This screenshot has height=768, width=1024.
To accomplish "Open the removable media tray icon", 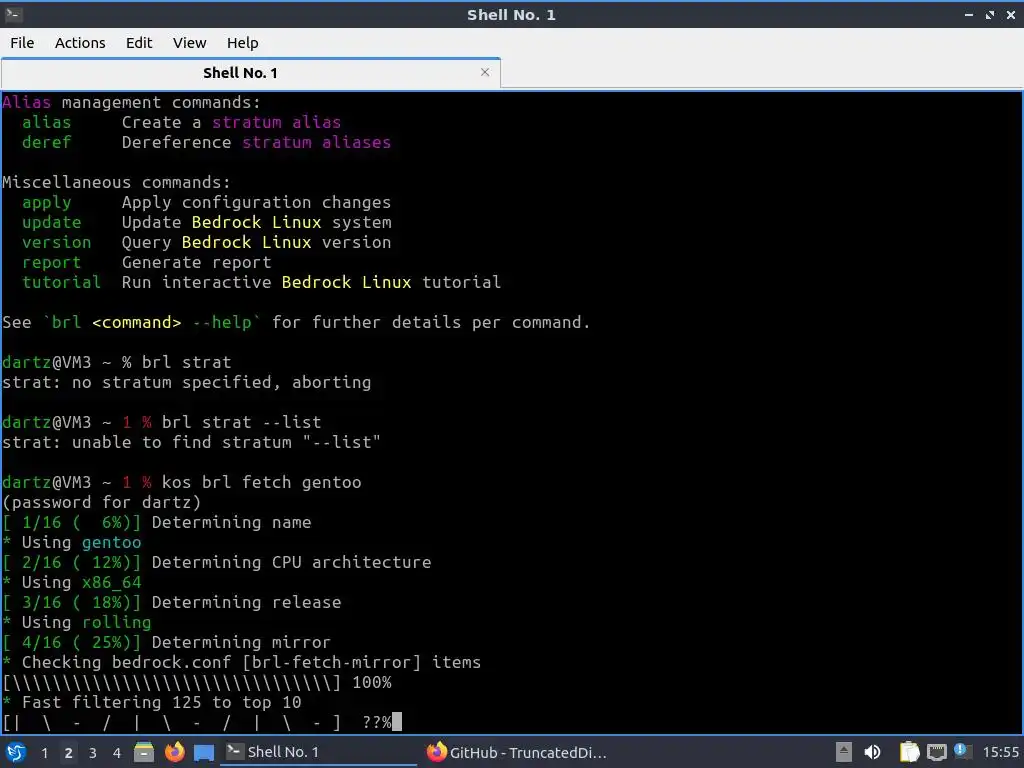I will click(x=844, y=752).
